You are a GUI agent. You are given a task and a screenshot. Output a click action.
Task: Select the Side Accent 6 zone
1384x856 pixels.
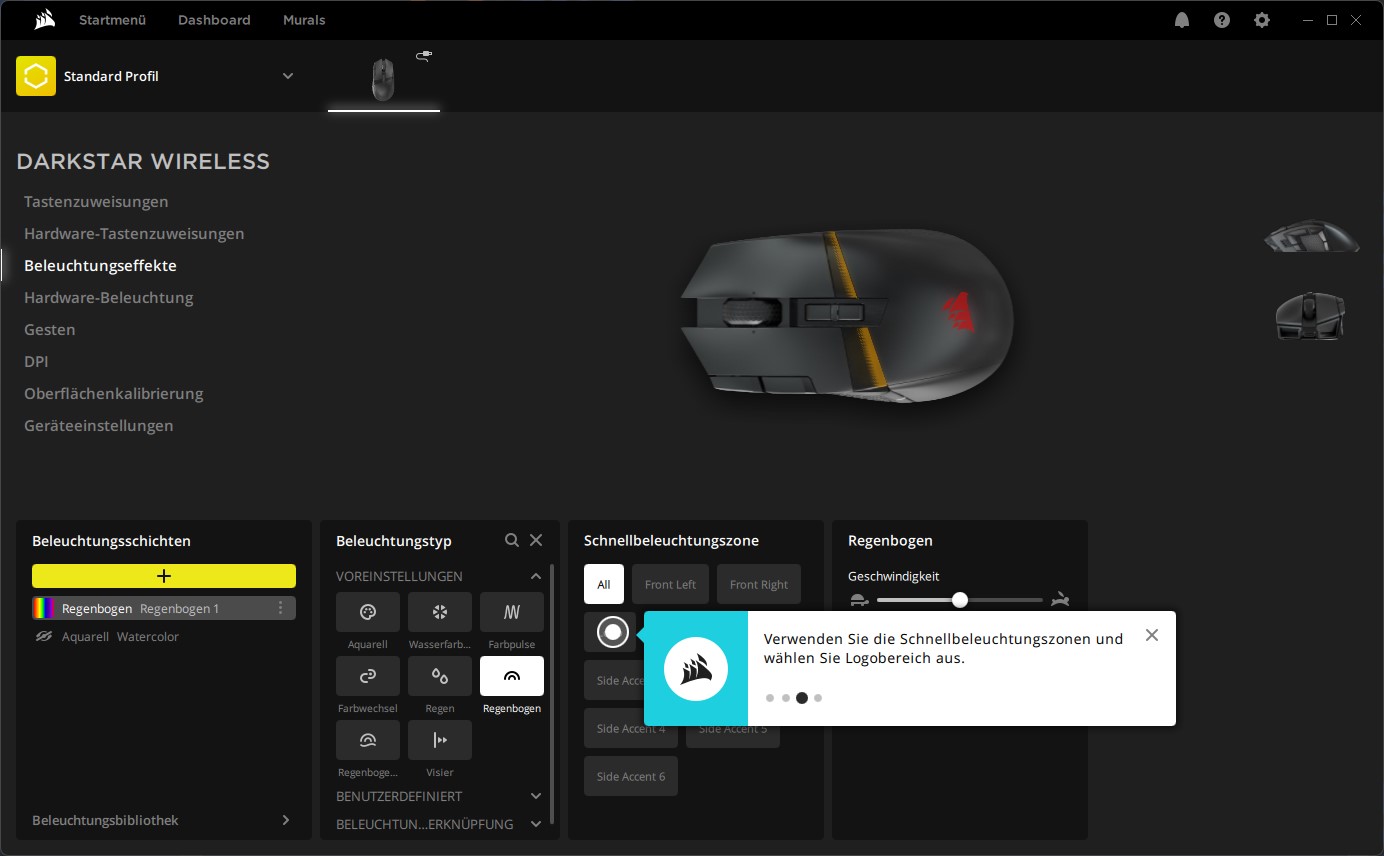[630, 776]
